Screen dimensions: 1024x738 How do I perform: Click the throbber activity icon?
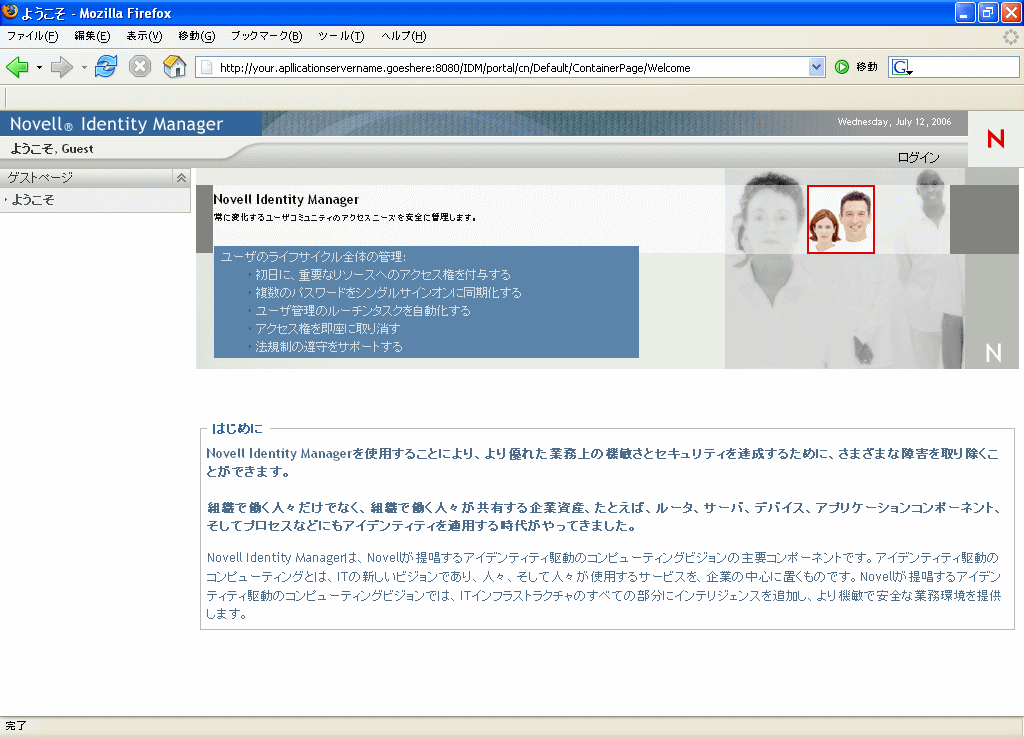pos(1010,37)
